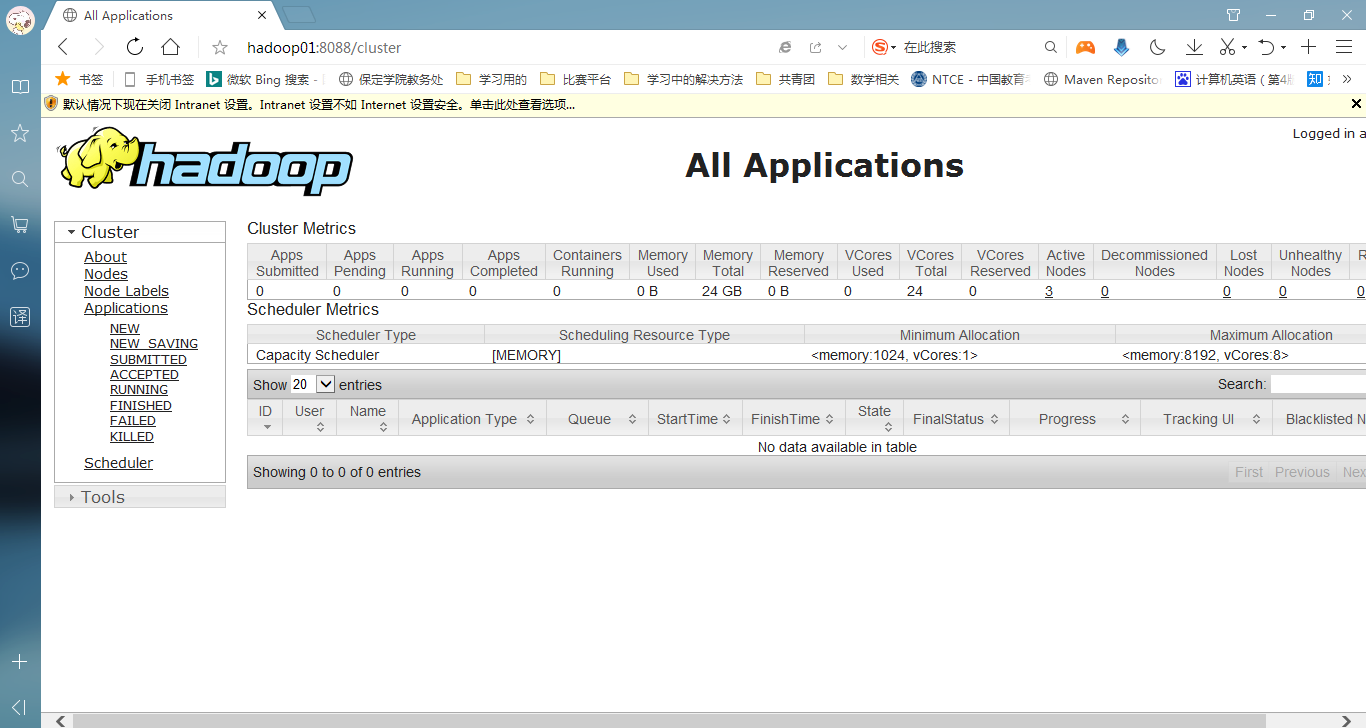Enable the browser's night mode moon icon
Screen dimensions: 1366x728
pos(1158,47)
